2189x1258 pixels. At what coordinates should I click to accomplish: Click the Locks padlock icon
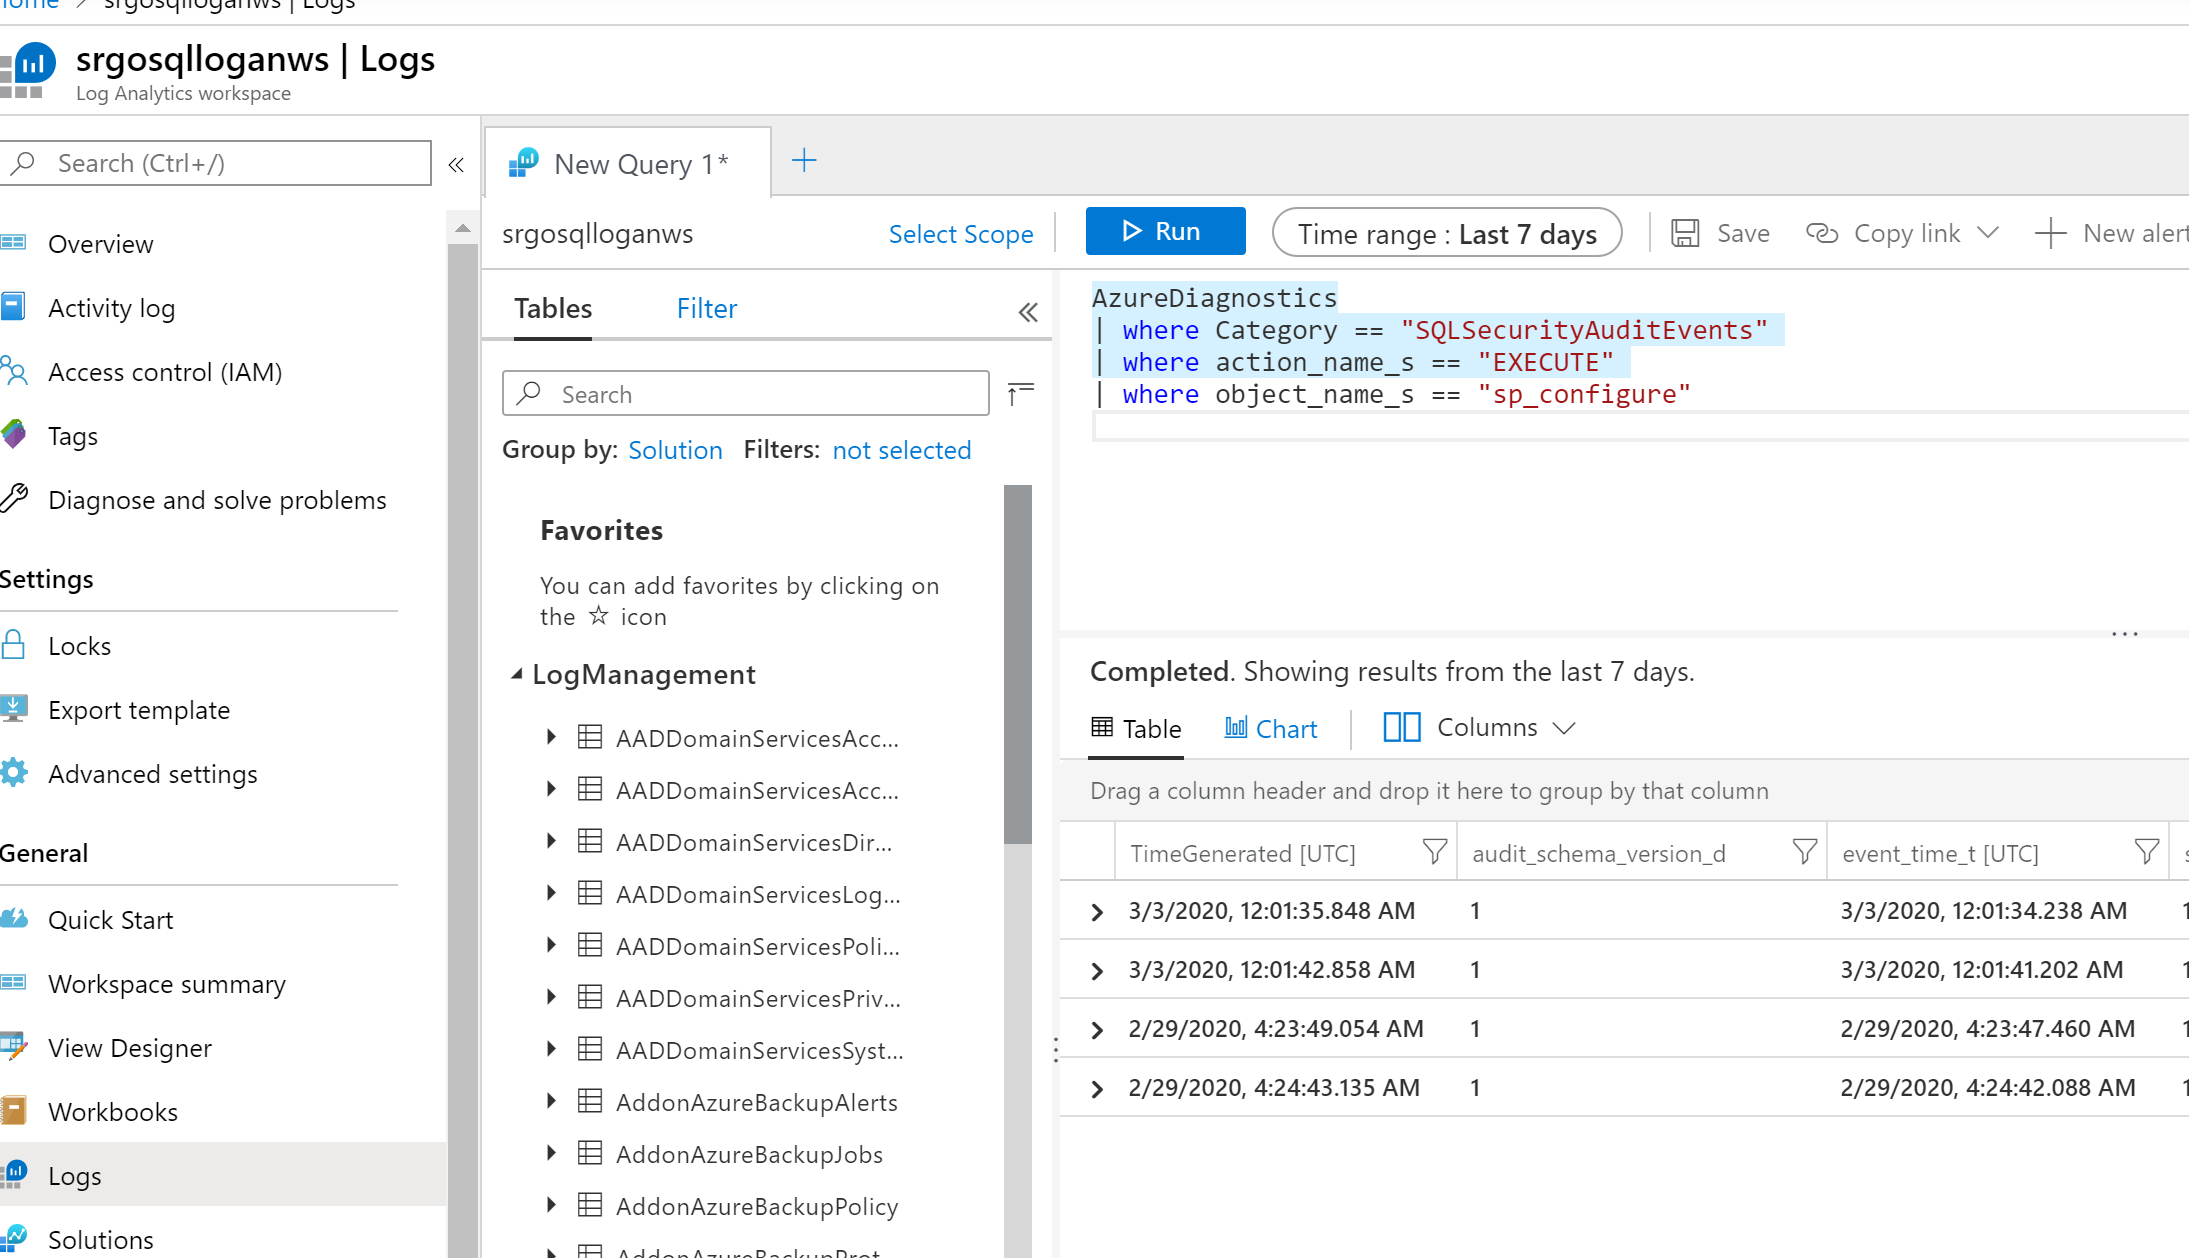coord(13,645)
